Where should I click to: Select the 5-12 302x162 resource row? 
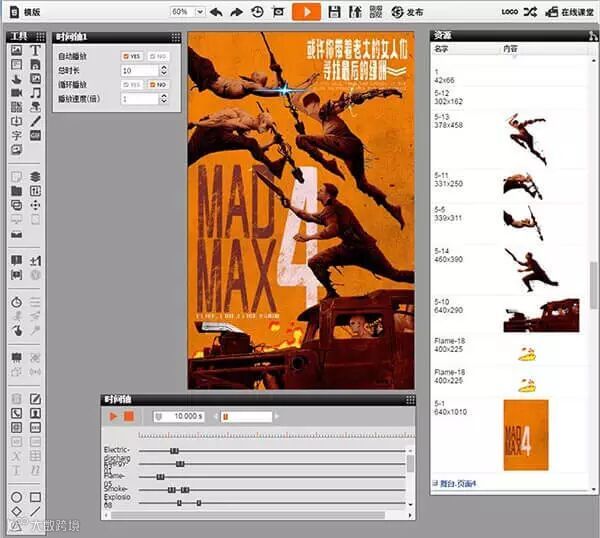coord(509,98)
